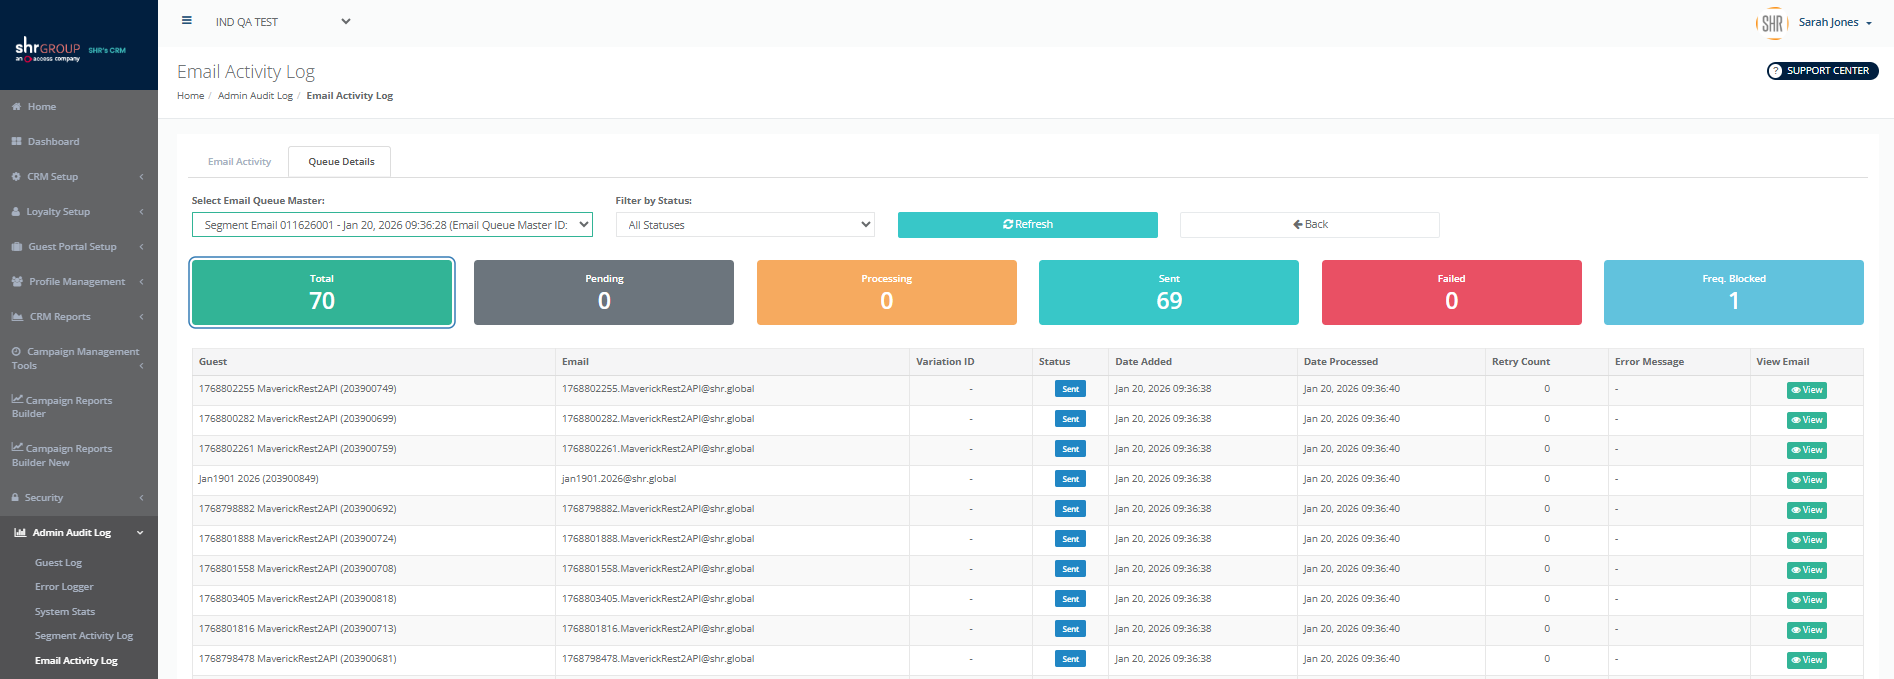Open Guest Log submenu item
This screenshot has width=1894, height=679.
point(59,563)
